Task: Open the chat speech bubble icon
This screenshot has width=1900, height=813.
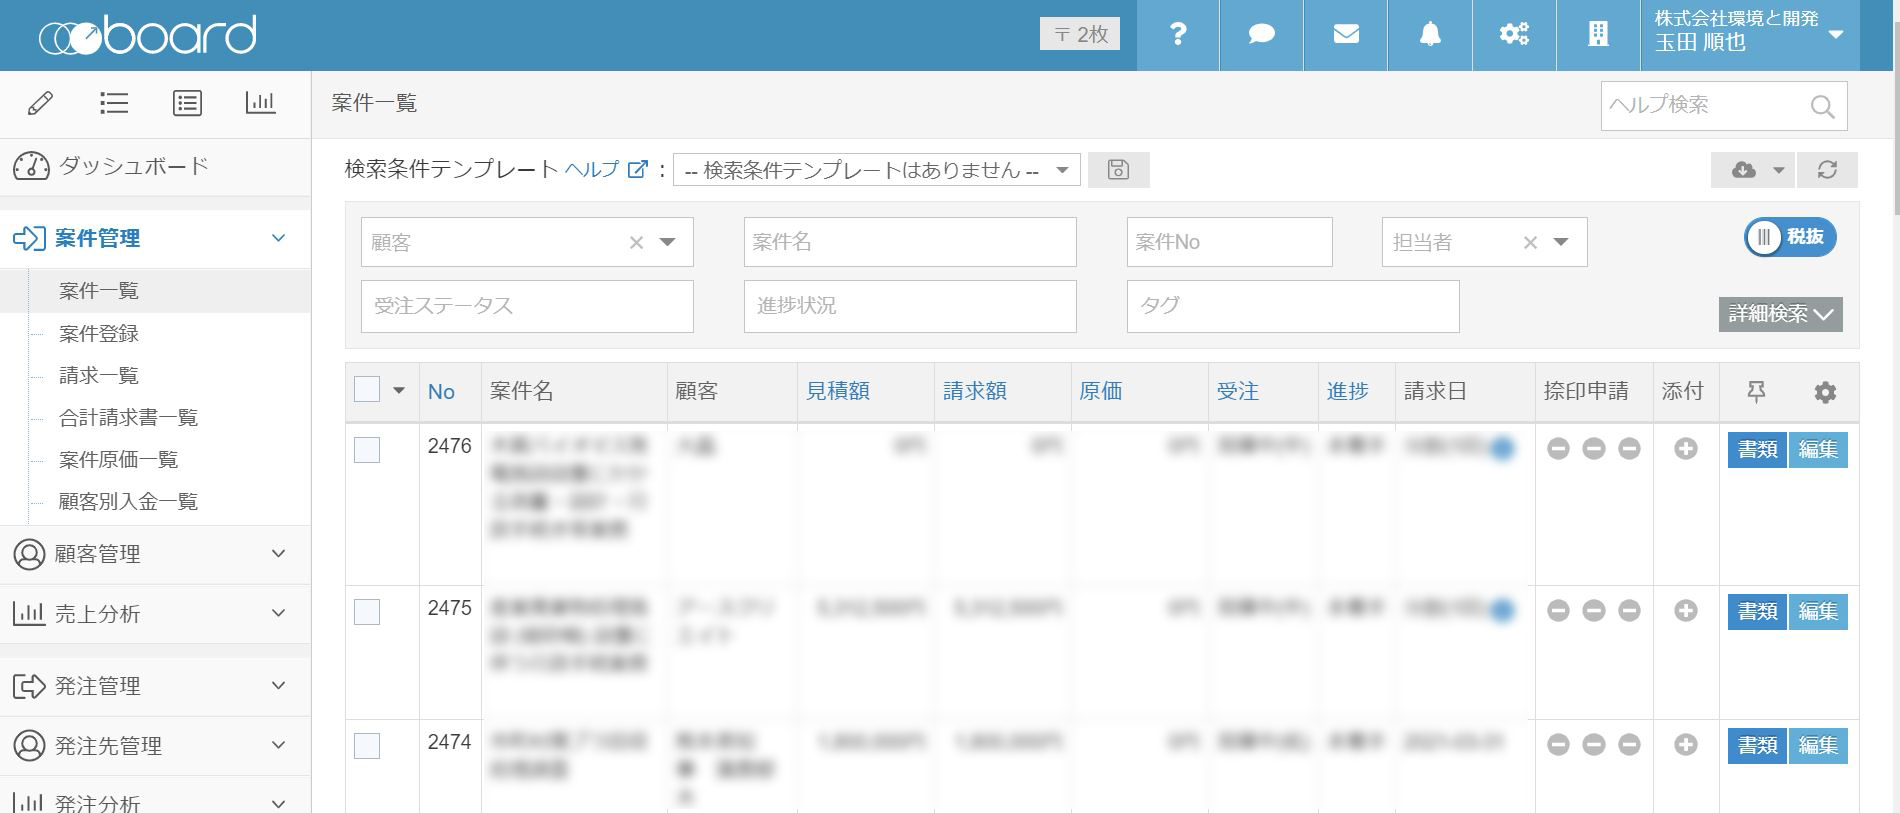Action: click(1262, 35)
